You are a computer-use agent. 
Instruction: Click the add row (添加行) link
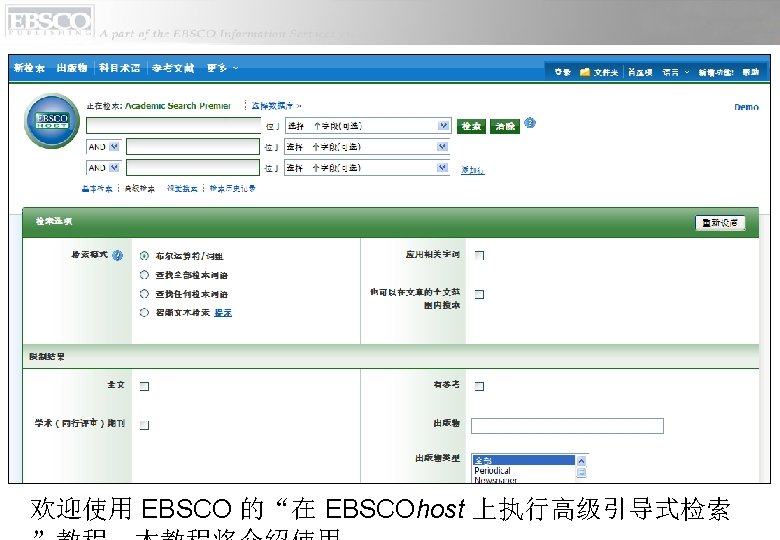pos(473,170)
